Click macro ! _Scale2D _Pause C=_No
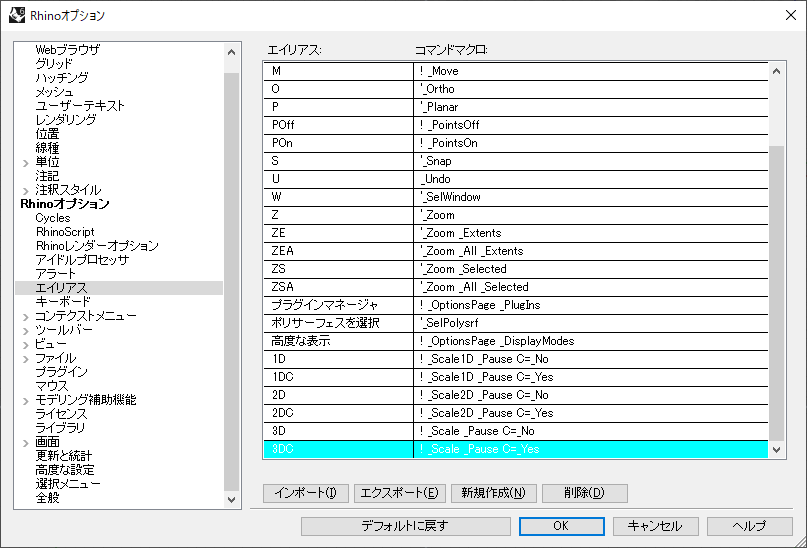Viewport: 807px width, 548px height. click(591, 395)
